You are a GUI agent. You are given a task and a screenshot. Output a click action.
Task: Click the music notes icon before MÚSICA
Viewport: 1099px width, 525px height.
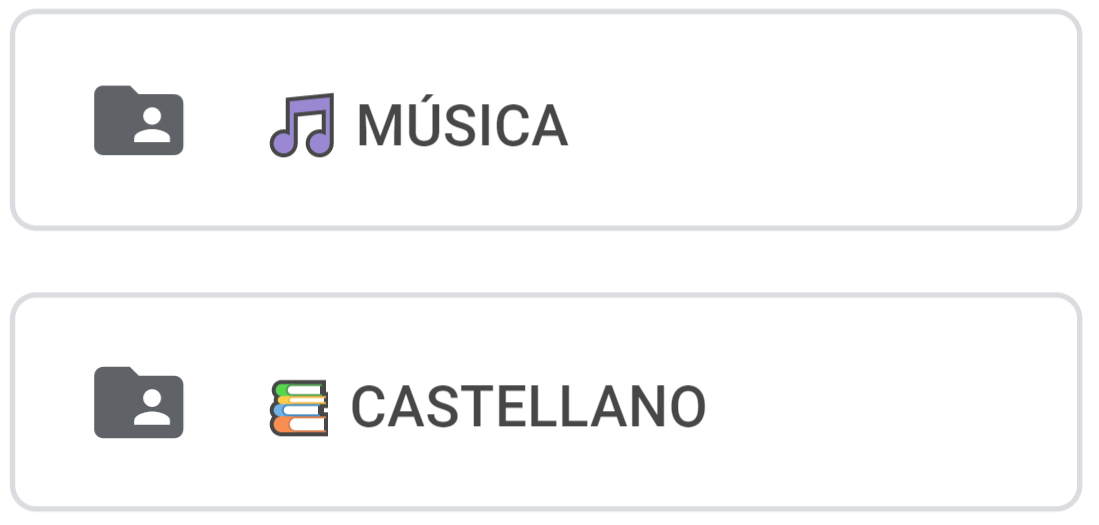pos(301,125)
